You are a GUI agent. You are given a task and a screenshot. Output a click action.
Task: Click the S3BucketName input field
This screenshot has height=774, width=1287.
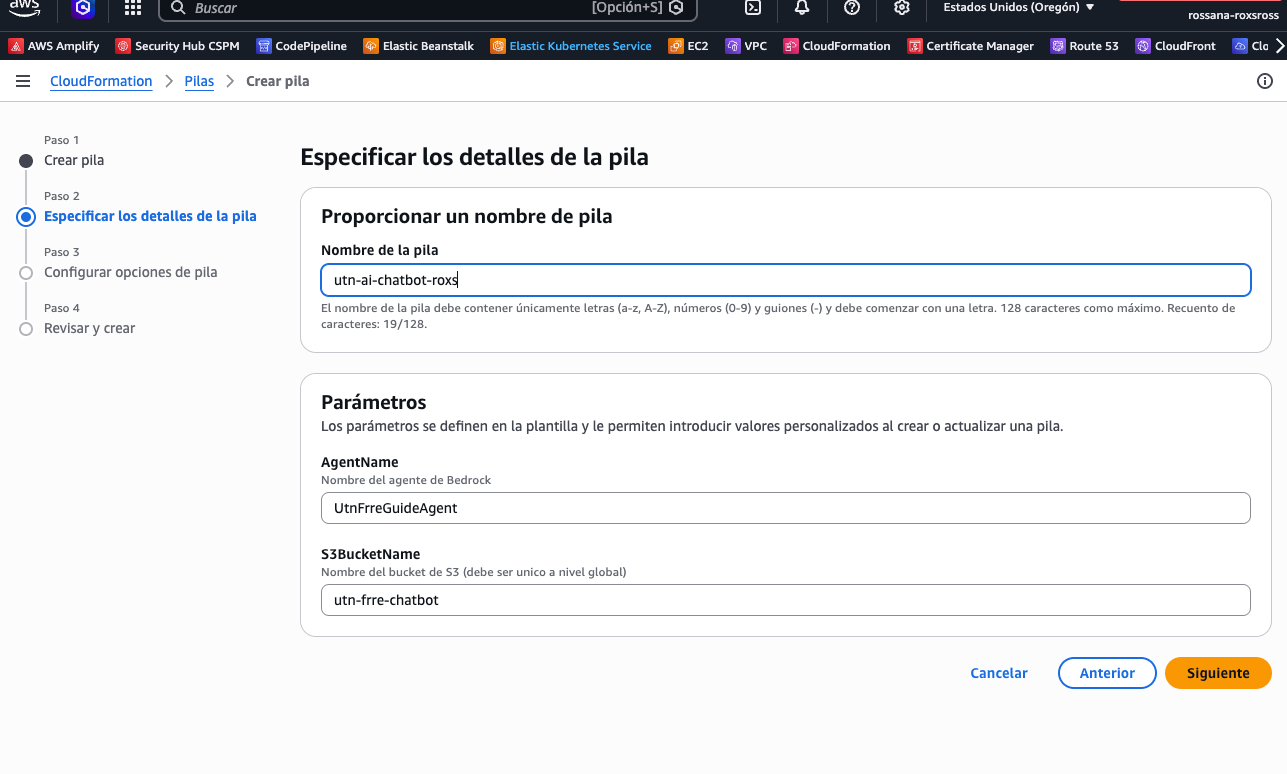[786, 600]
